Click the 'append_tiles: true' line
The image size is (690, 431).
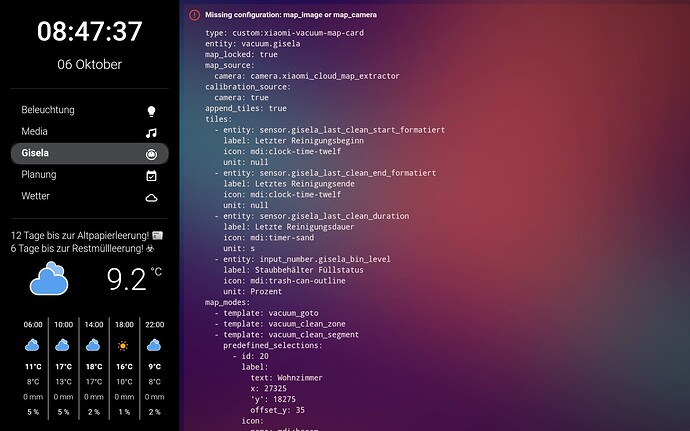(x=246, y=108)
